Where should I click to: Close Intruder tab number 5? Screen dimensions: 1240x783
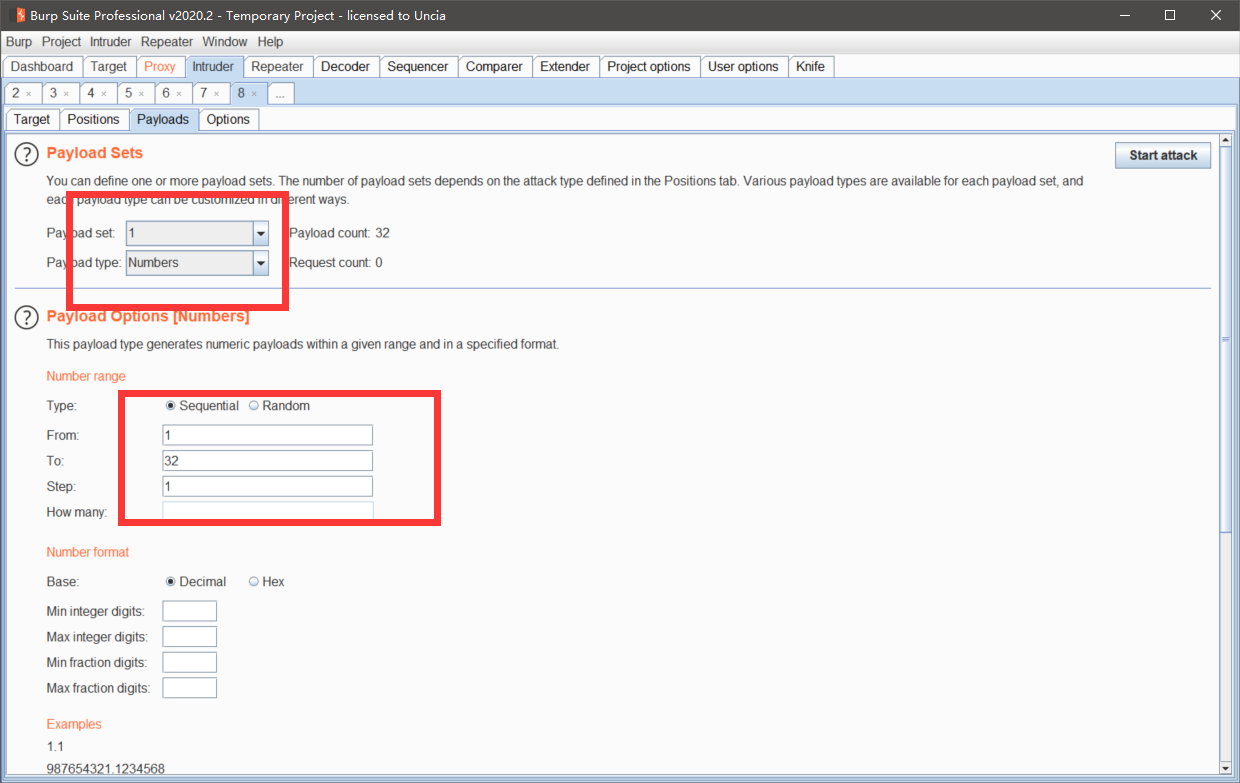click(142, 93)
